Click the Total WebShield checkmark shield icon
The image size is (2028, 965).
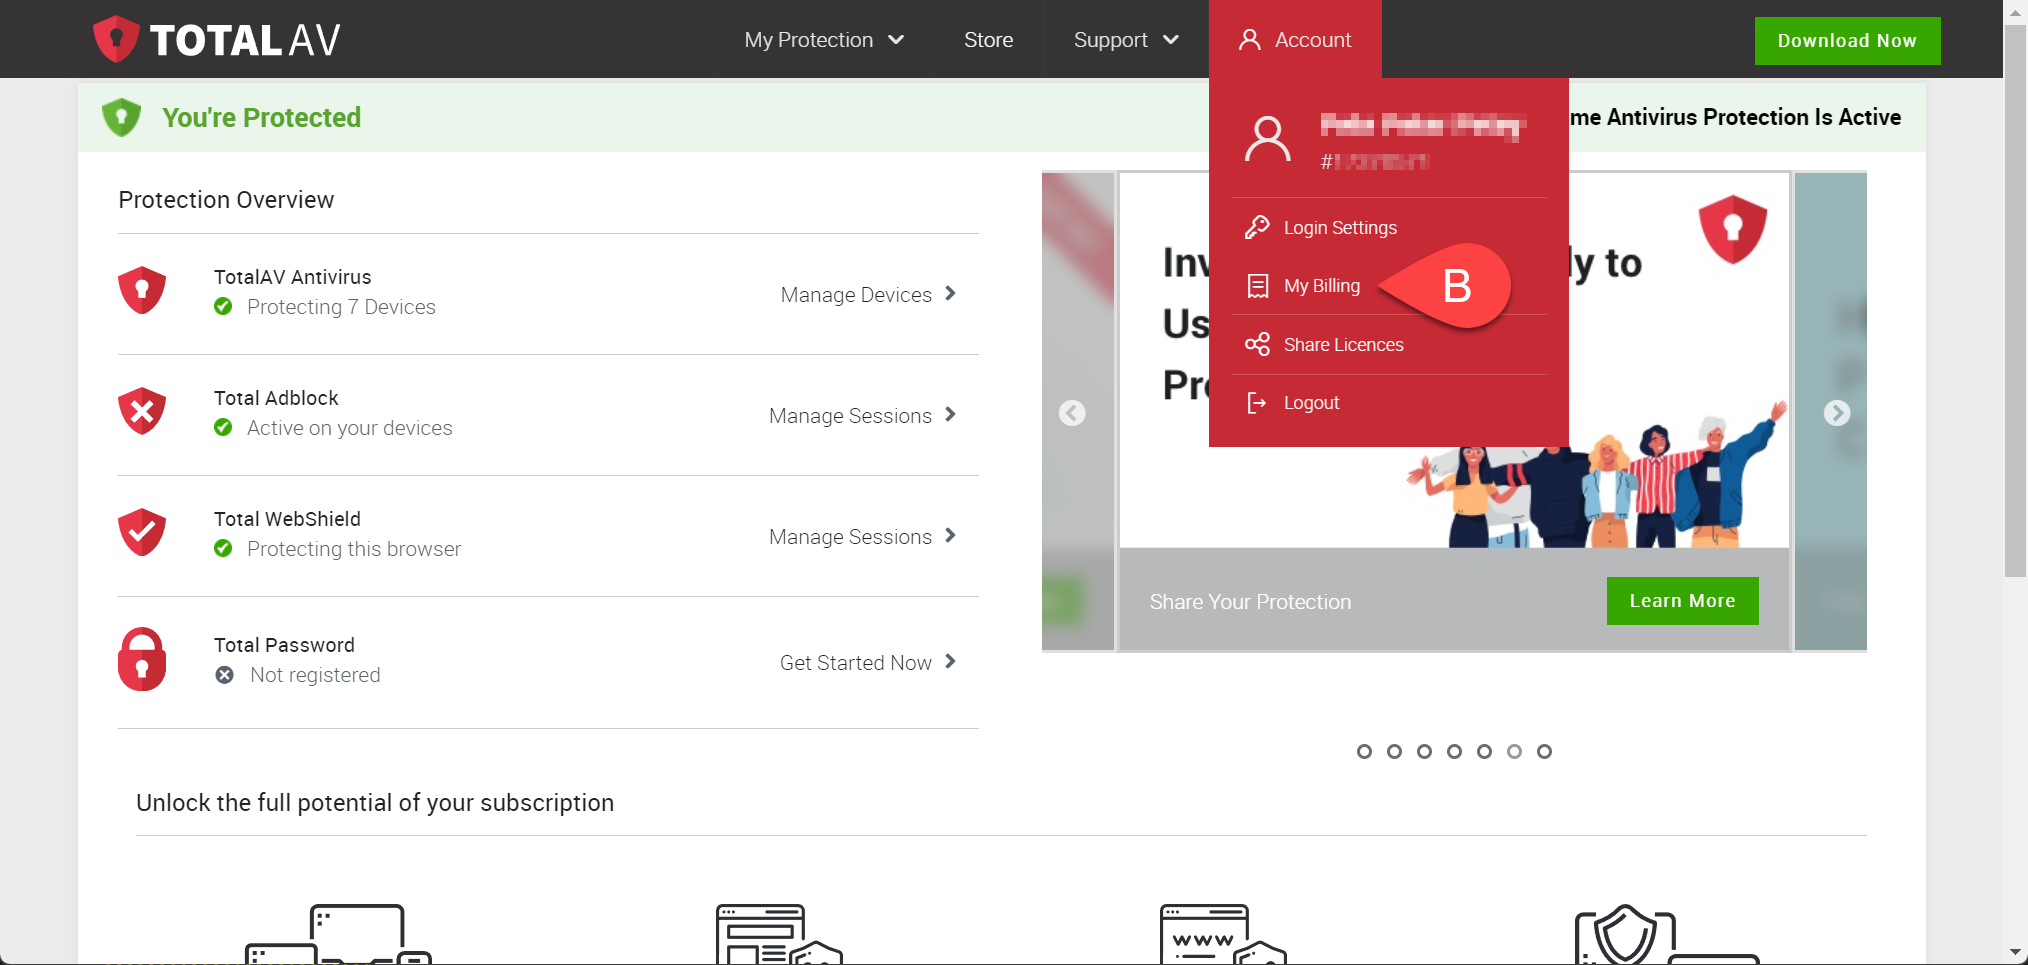(142, 532)
